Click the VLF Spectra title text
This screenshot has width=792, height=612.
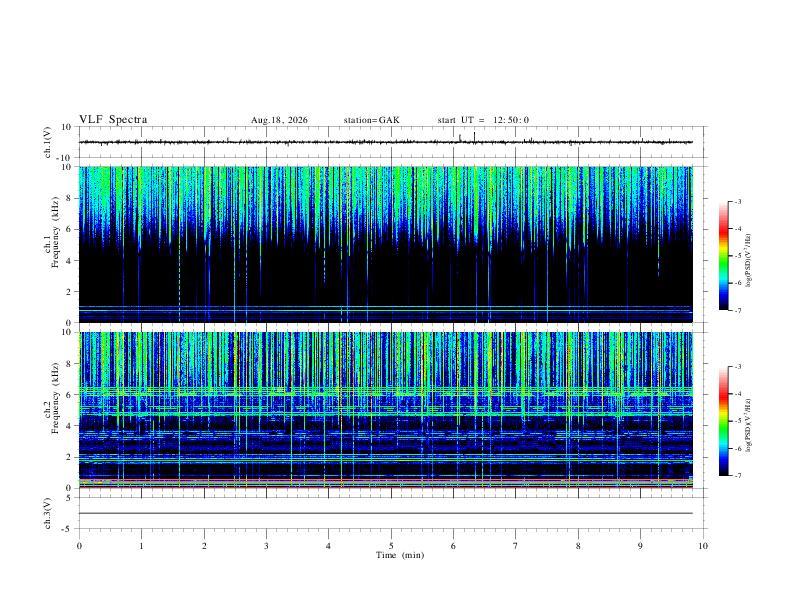(x=113, y=120)
